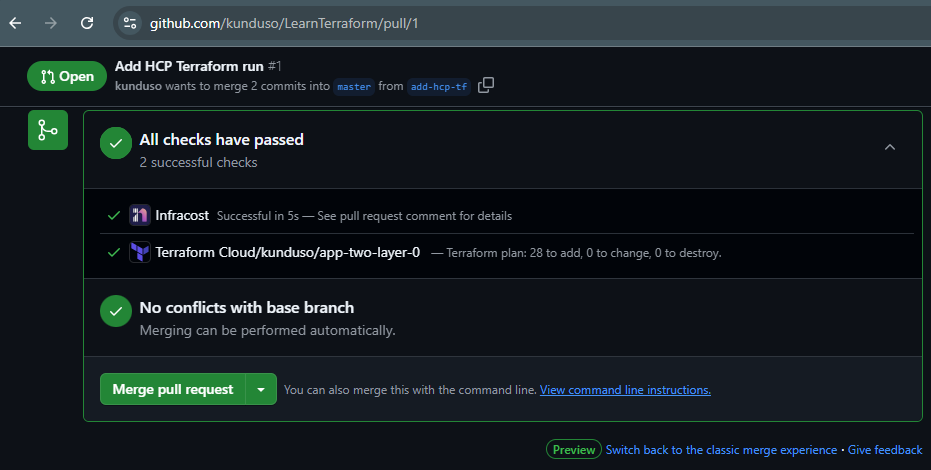The height and width of the screenshot is (470, 931).
Task: Click the Terraform Cloud logo icon
Action: pos(140,252)
